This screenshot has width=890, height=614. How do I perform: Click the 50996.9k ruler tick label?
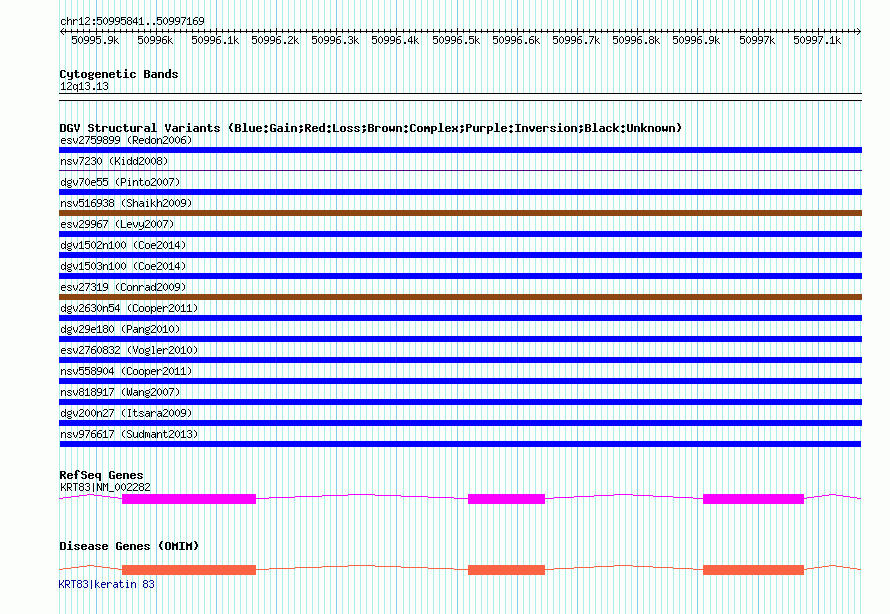point(696,40)
